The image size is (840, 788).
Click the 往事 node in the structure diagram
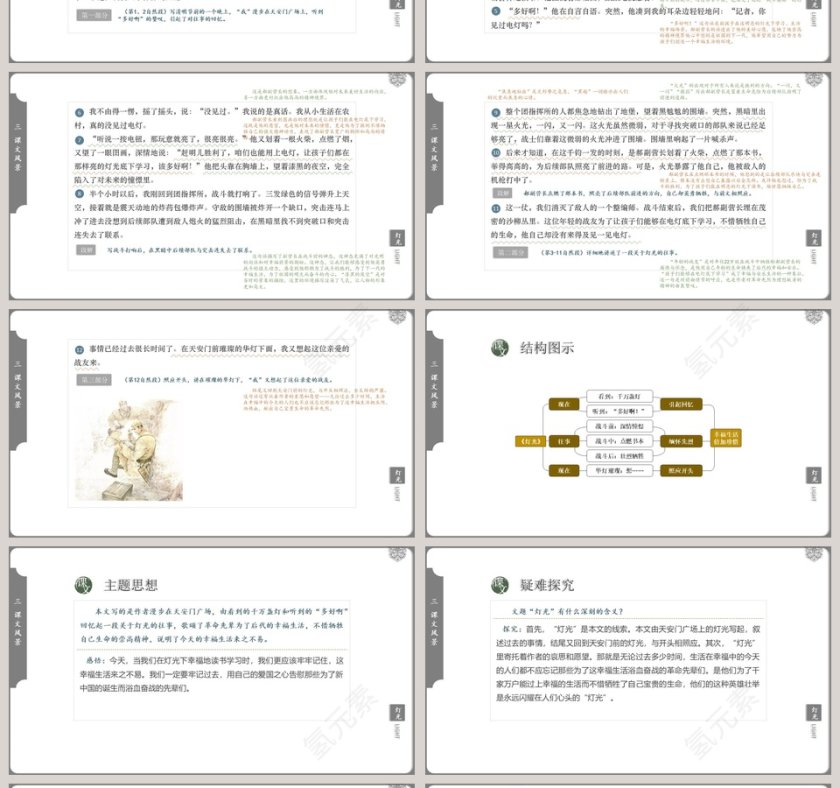[x=564, y=441]
